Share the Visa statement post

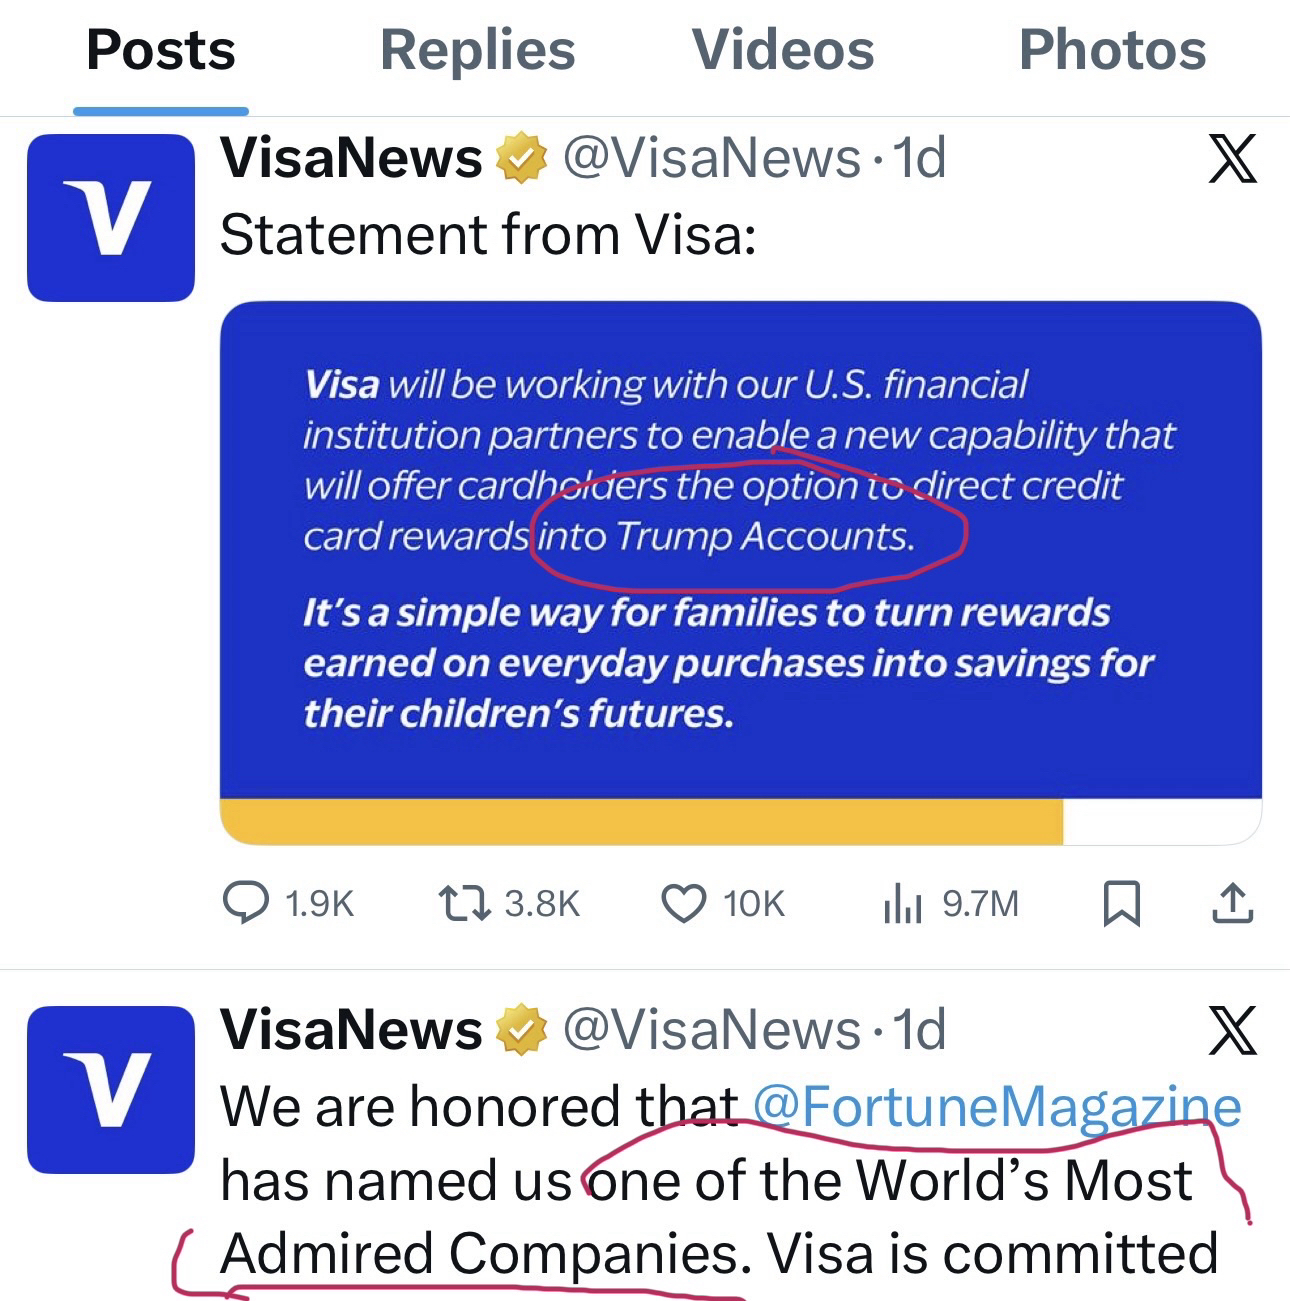[1232, 903]
